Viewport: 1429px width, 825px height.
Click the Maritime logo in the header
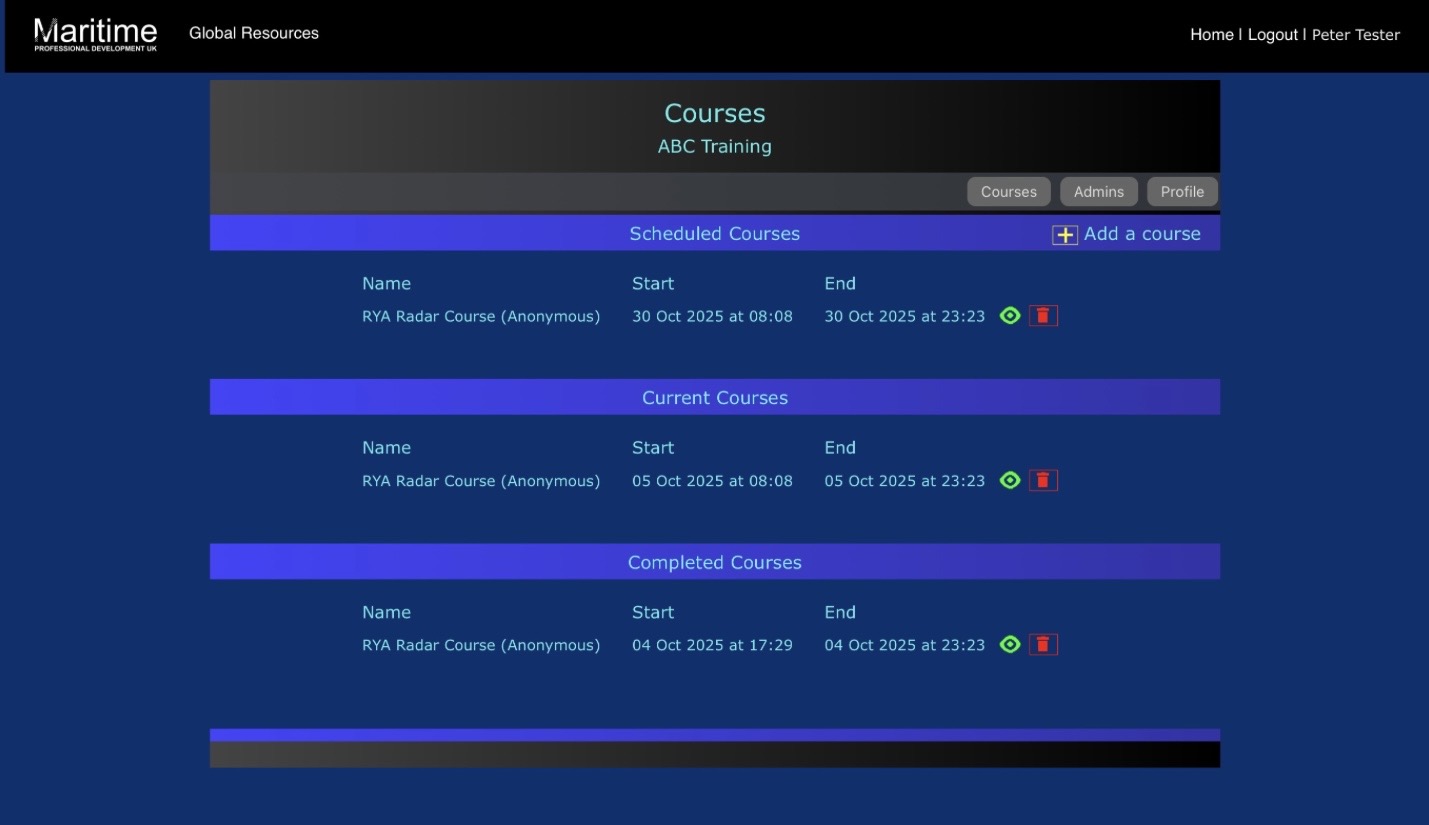click(96, 33)
